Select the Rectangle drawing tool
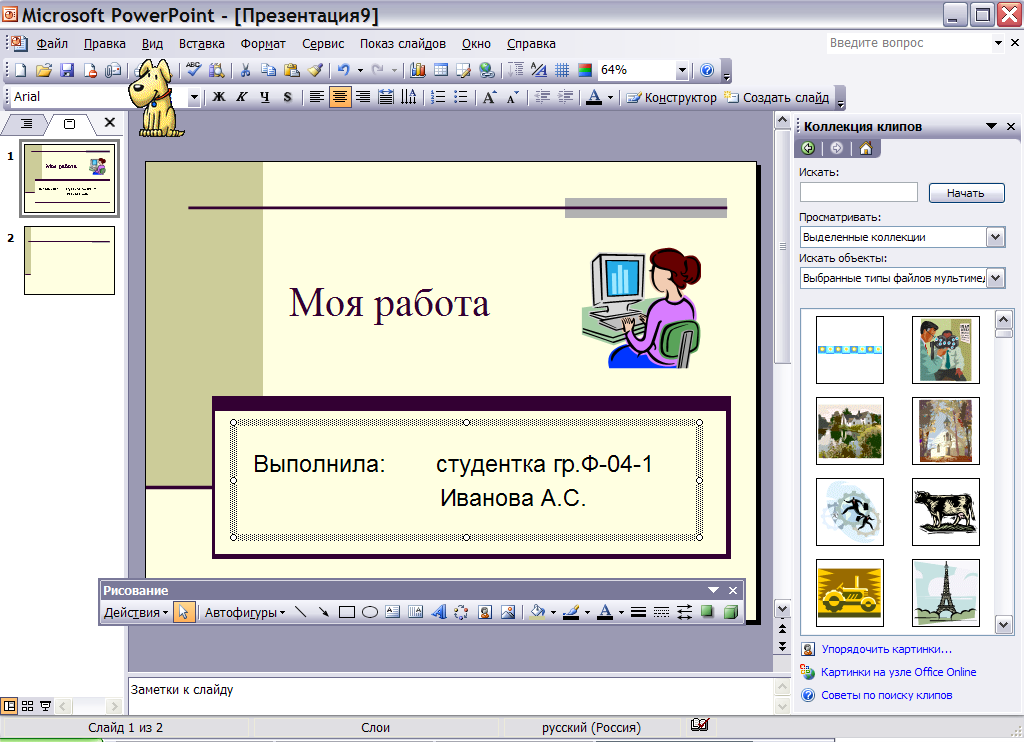 (x=347, y=612)
